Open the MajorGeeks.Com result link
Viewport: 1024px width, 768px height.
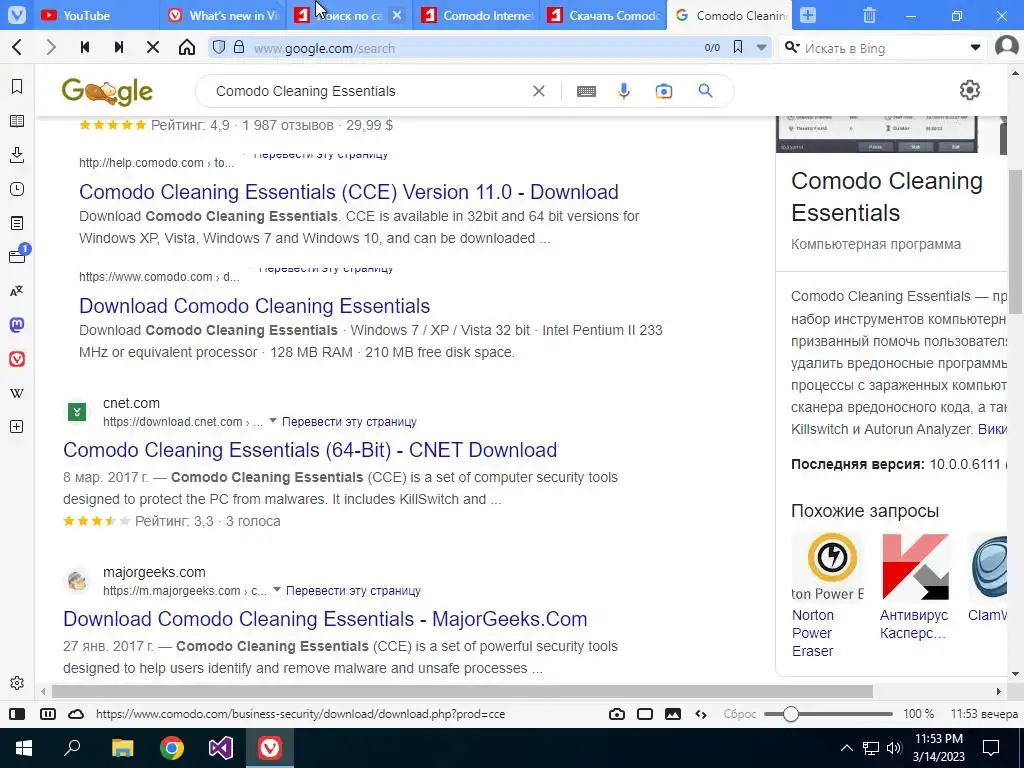(x=325, y=618)
